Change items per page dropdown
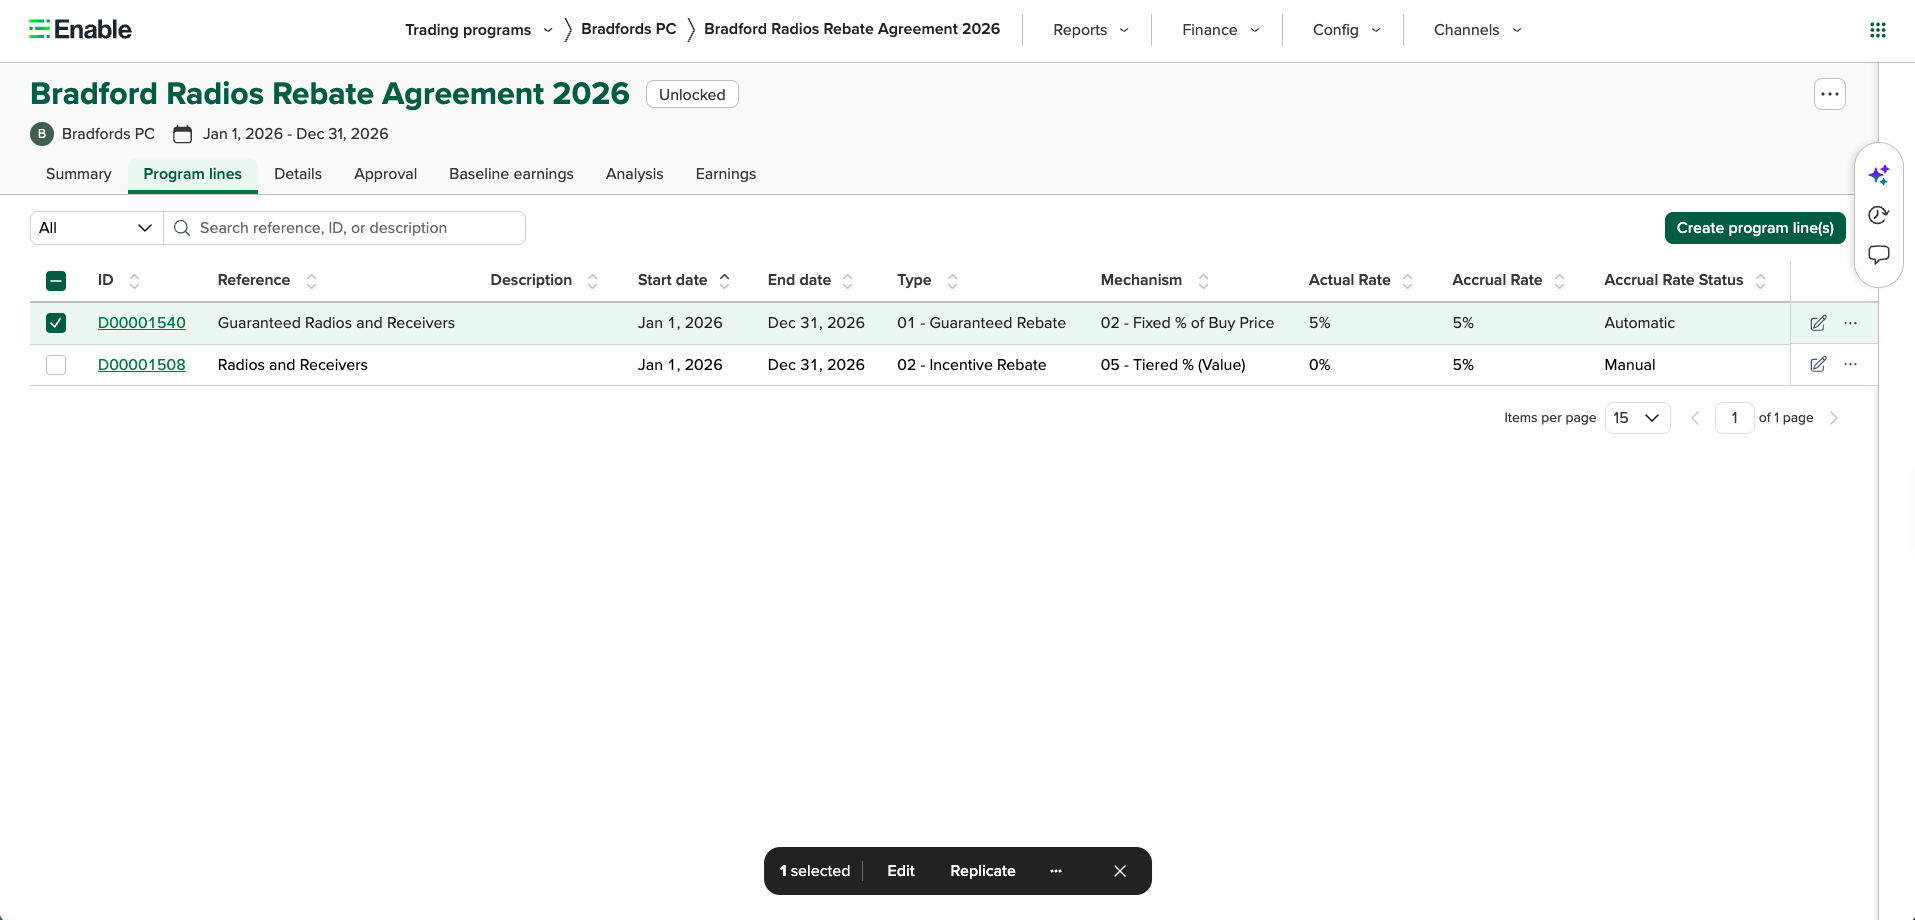Viewport: 1915px width, 920px height. click(1637, 418)
